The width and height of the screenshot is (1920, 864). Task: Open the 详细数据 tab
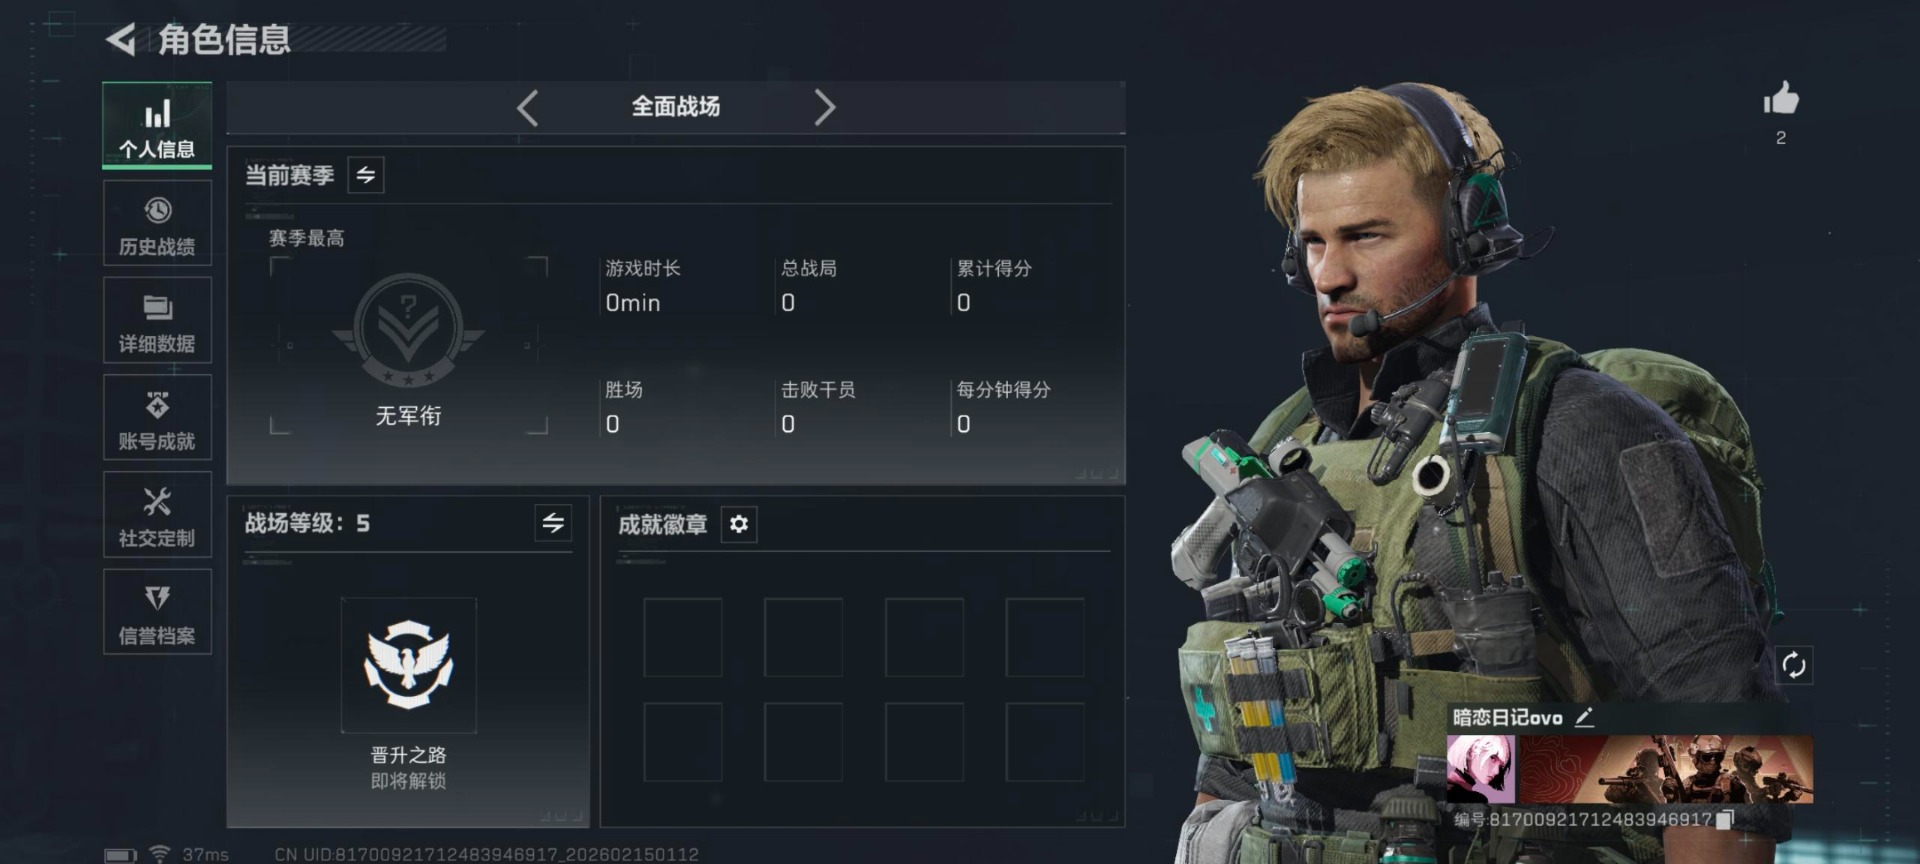point(157,320)
